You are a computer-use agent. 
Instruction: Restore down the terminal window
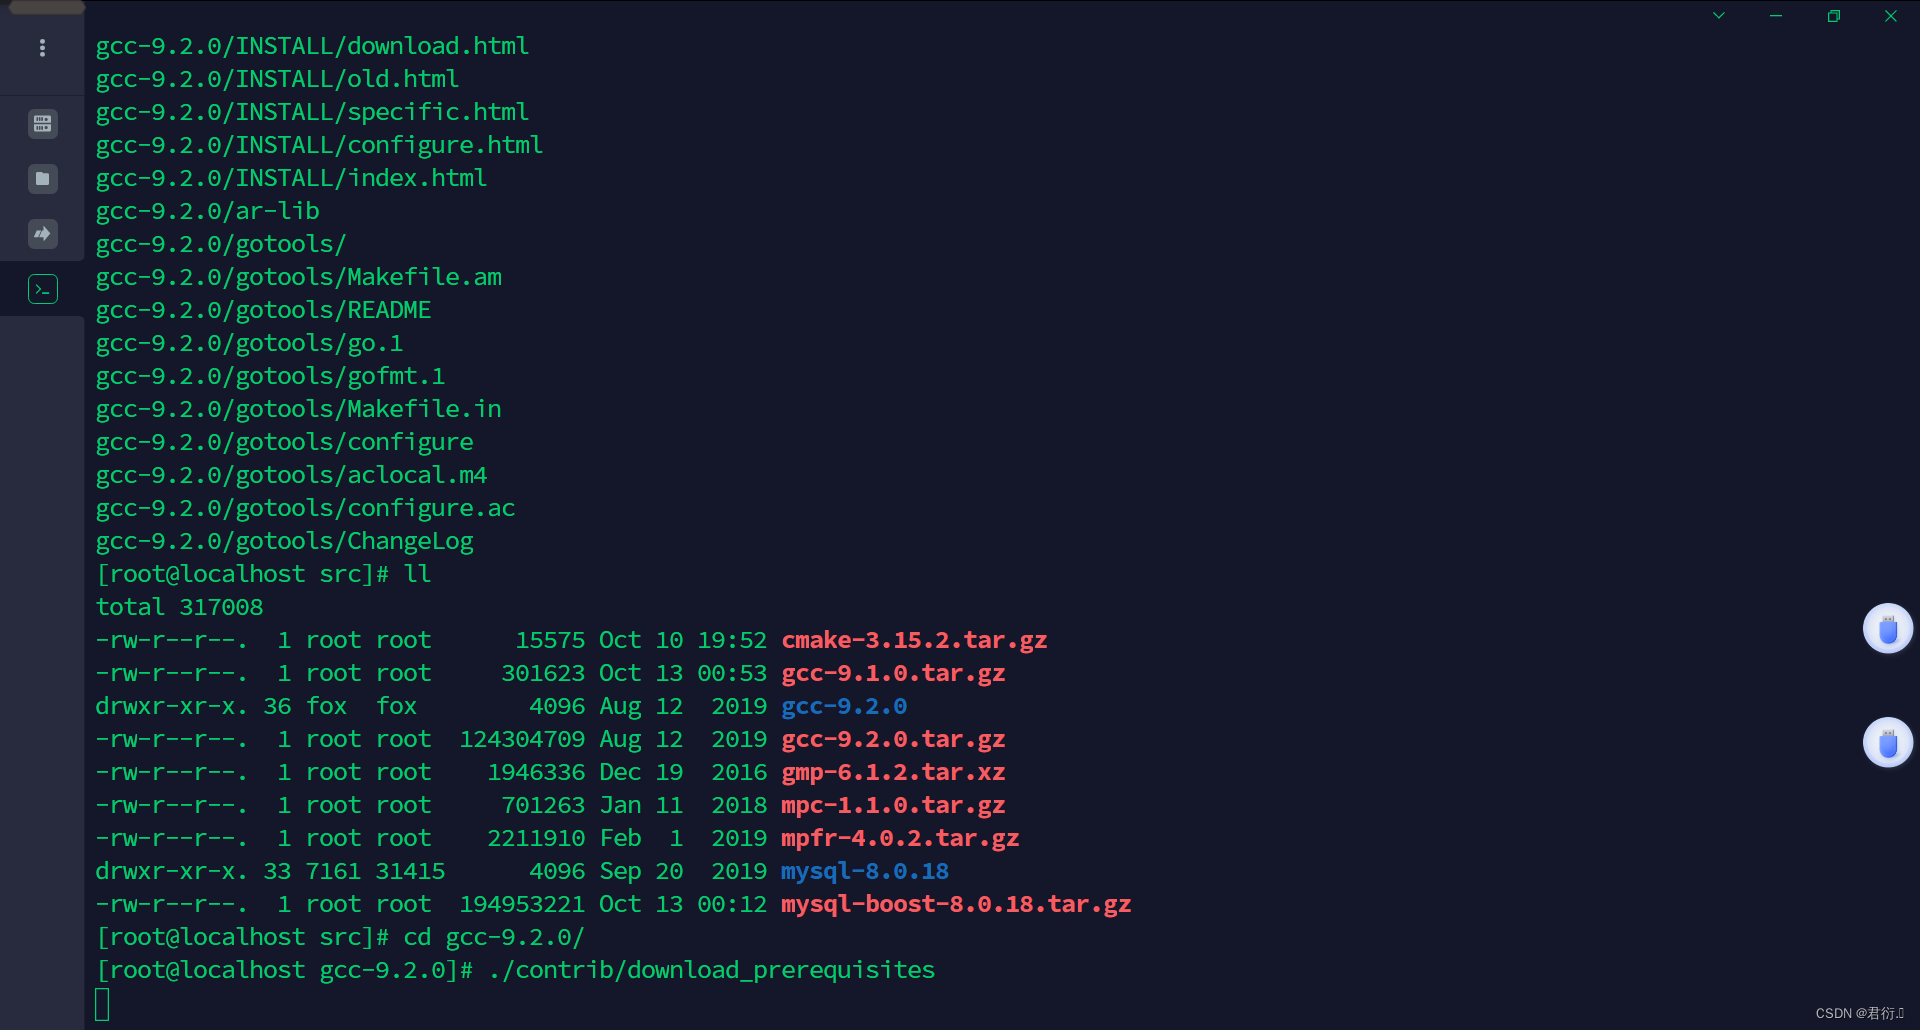(1833, 16)
